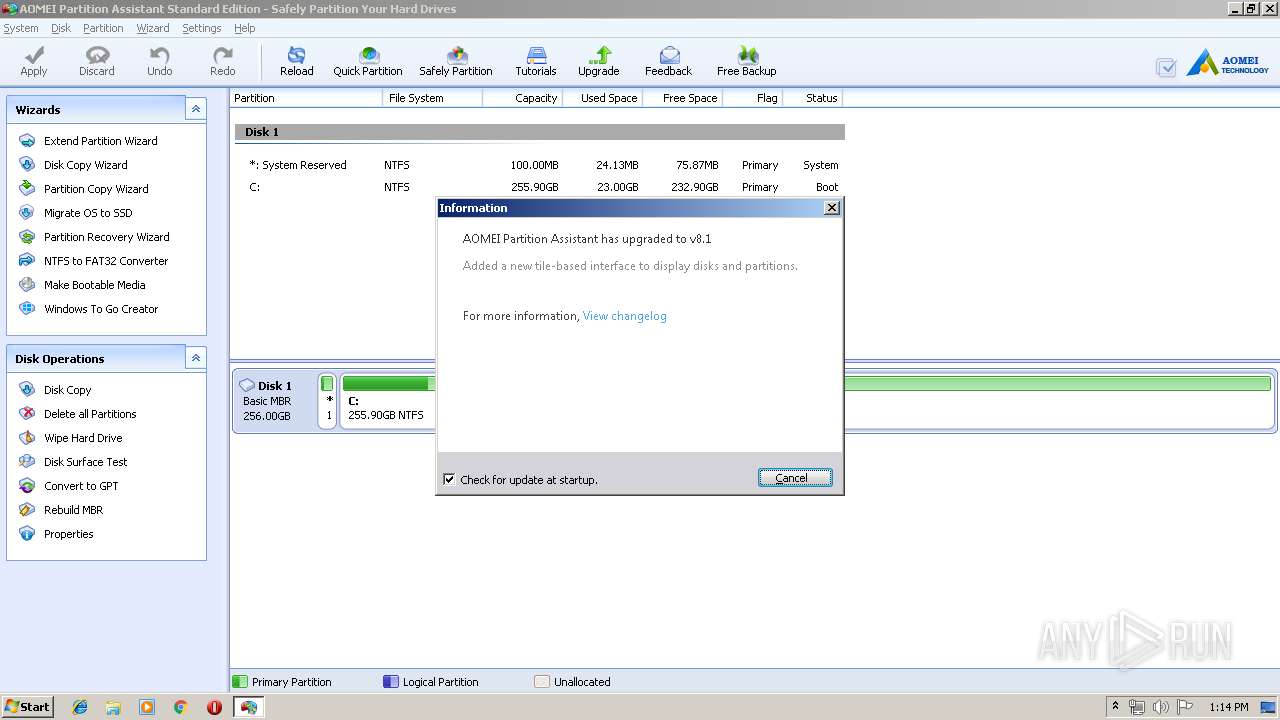
Task: Open the System menu
Action: [21, 28]
